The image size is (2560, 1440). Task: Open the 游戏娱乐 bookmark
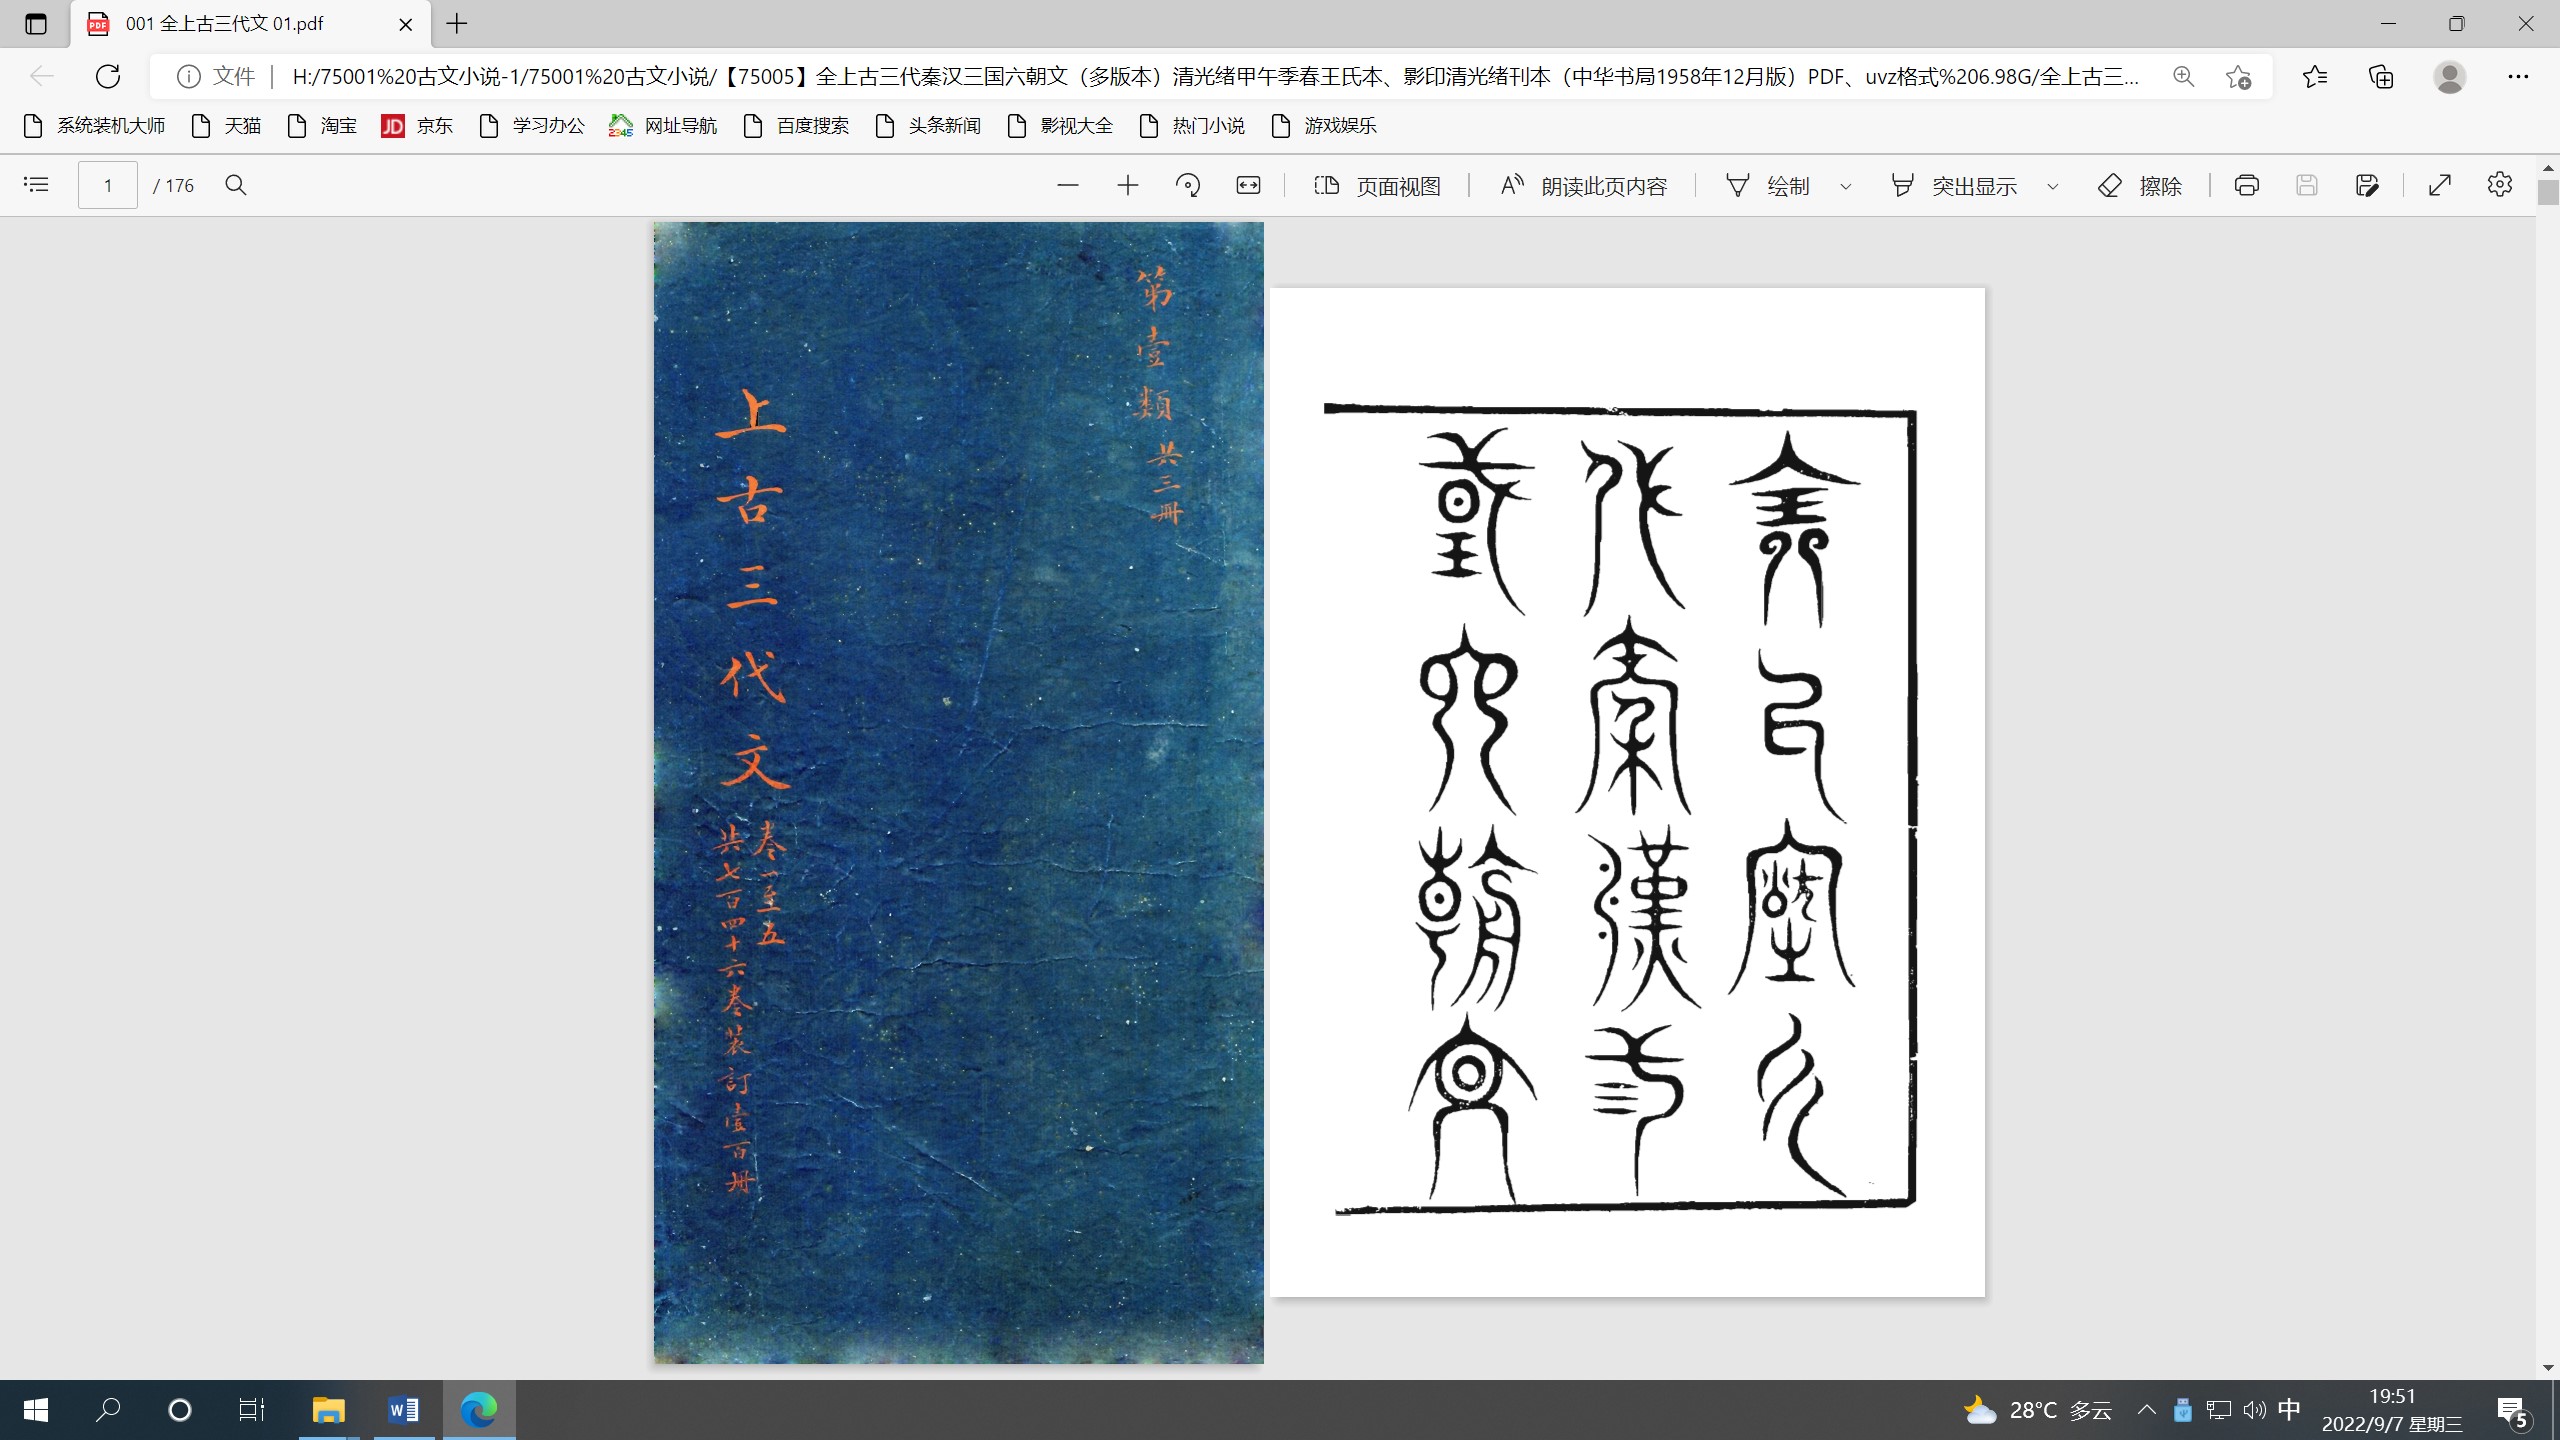tap(1324, 126)
